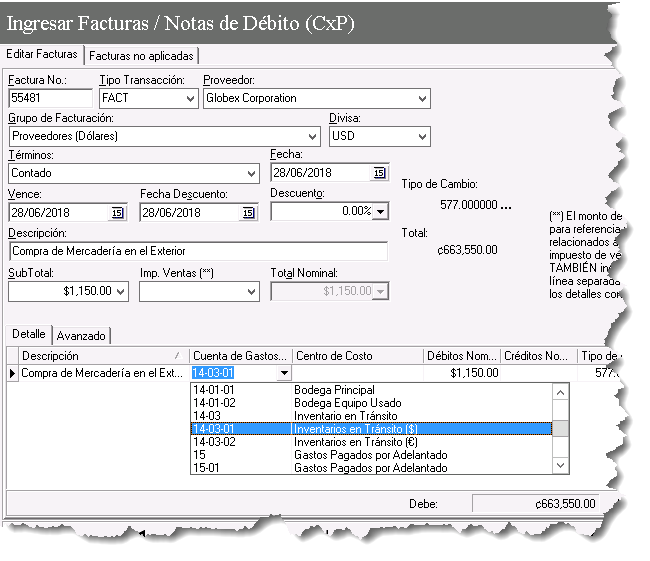Open the disabled Total Nominal dropdown arrow
Screen dimensions: 650x561
tap(380, 291)
